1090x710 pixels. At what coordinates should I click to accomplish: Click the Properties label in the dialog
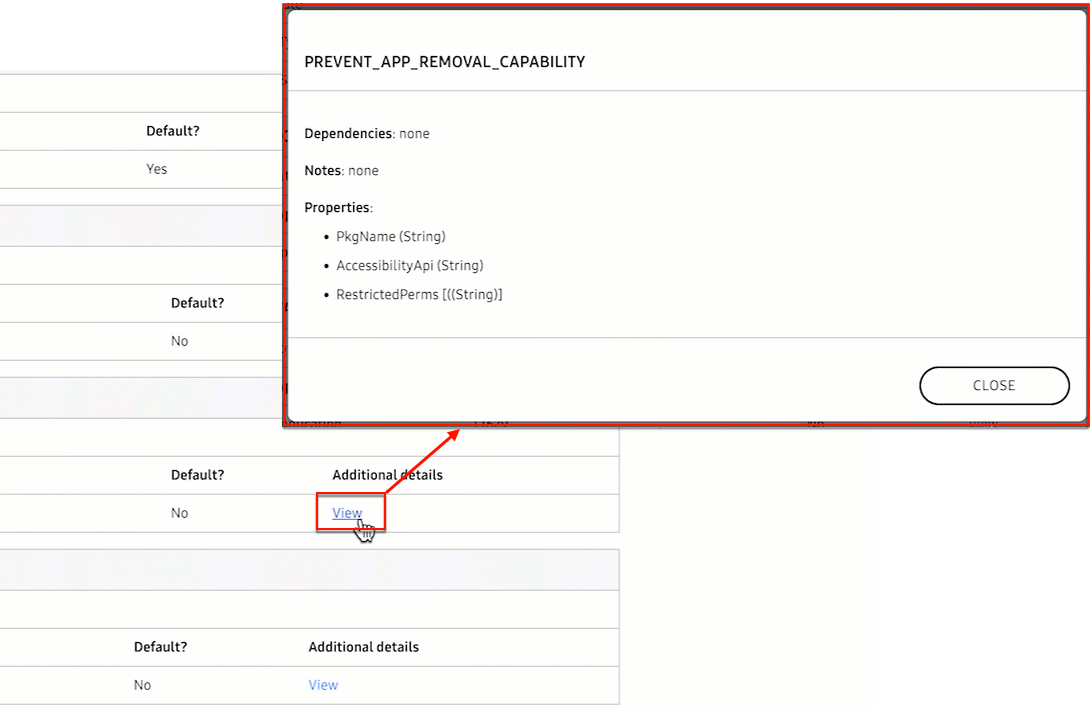coord(338,208)
